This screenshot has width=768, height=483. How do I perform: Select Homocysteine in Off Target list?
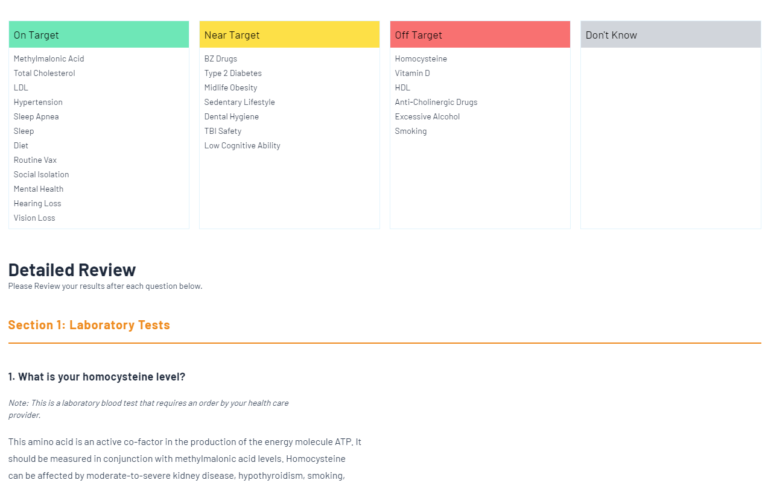tap(421, 59)
